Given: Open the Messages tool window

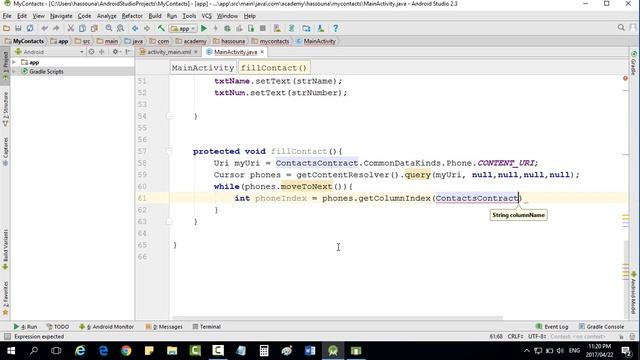Looking at the screenshot, I should coord(164,327).
